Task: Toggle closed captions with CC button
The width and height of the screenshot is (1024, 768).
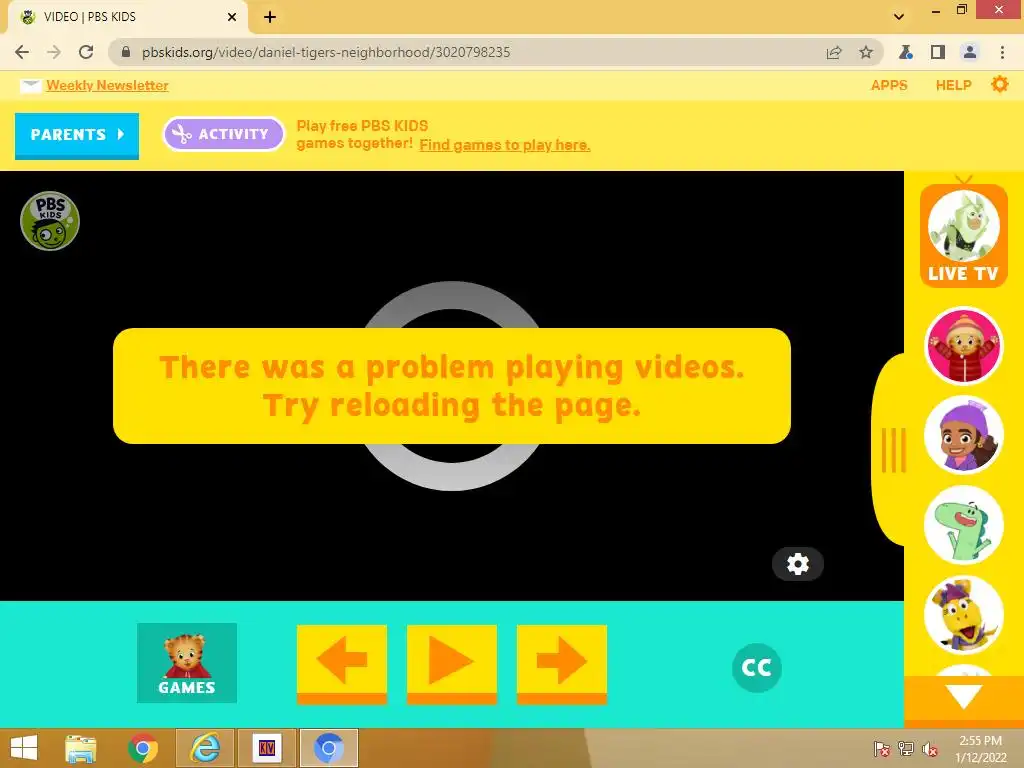Action: click(x=756, y=667)
